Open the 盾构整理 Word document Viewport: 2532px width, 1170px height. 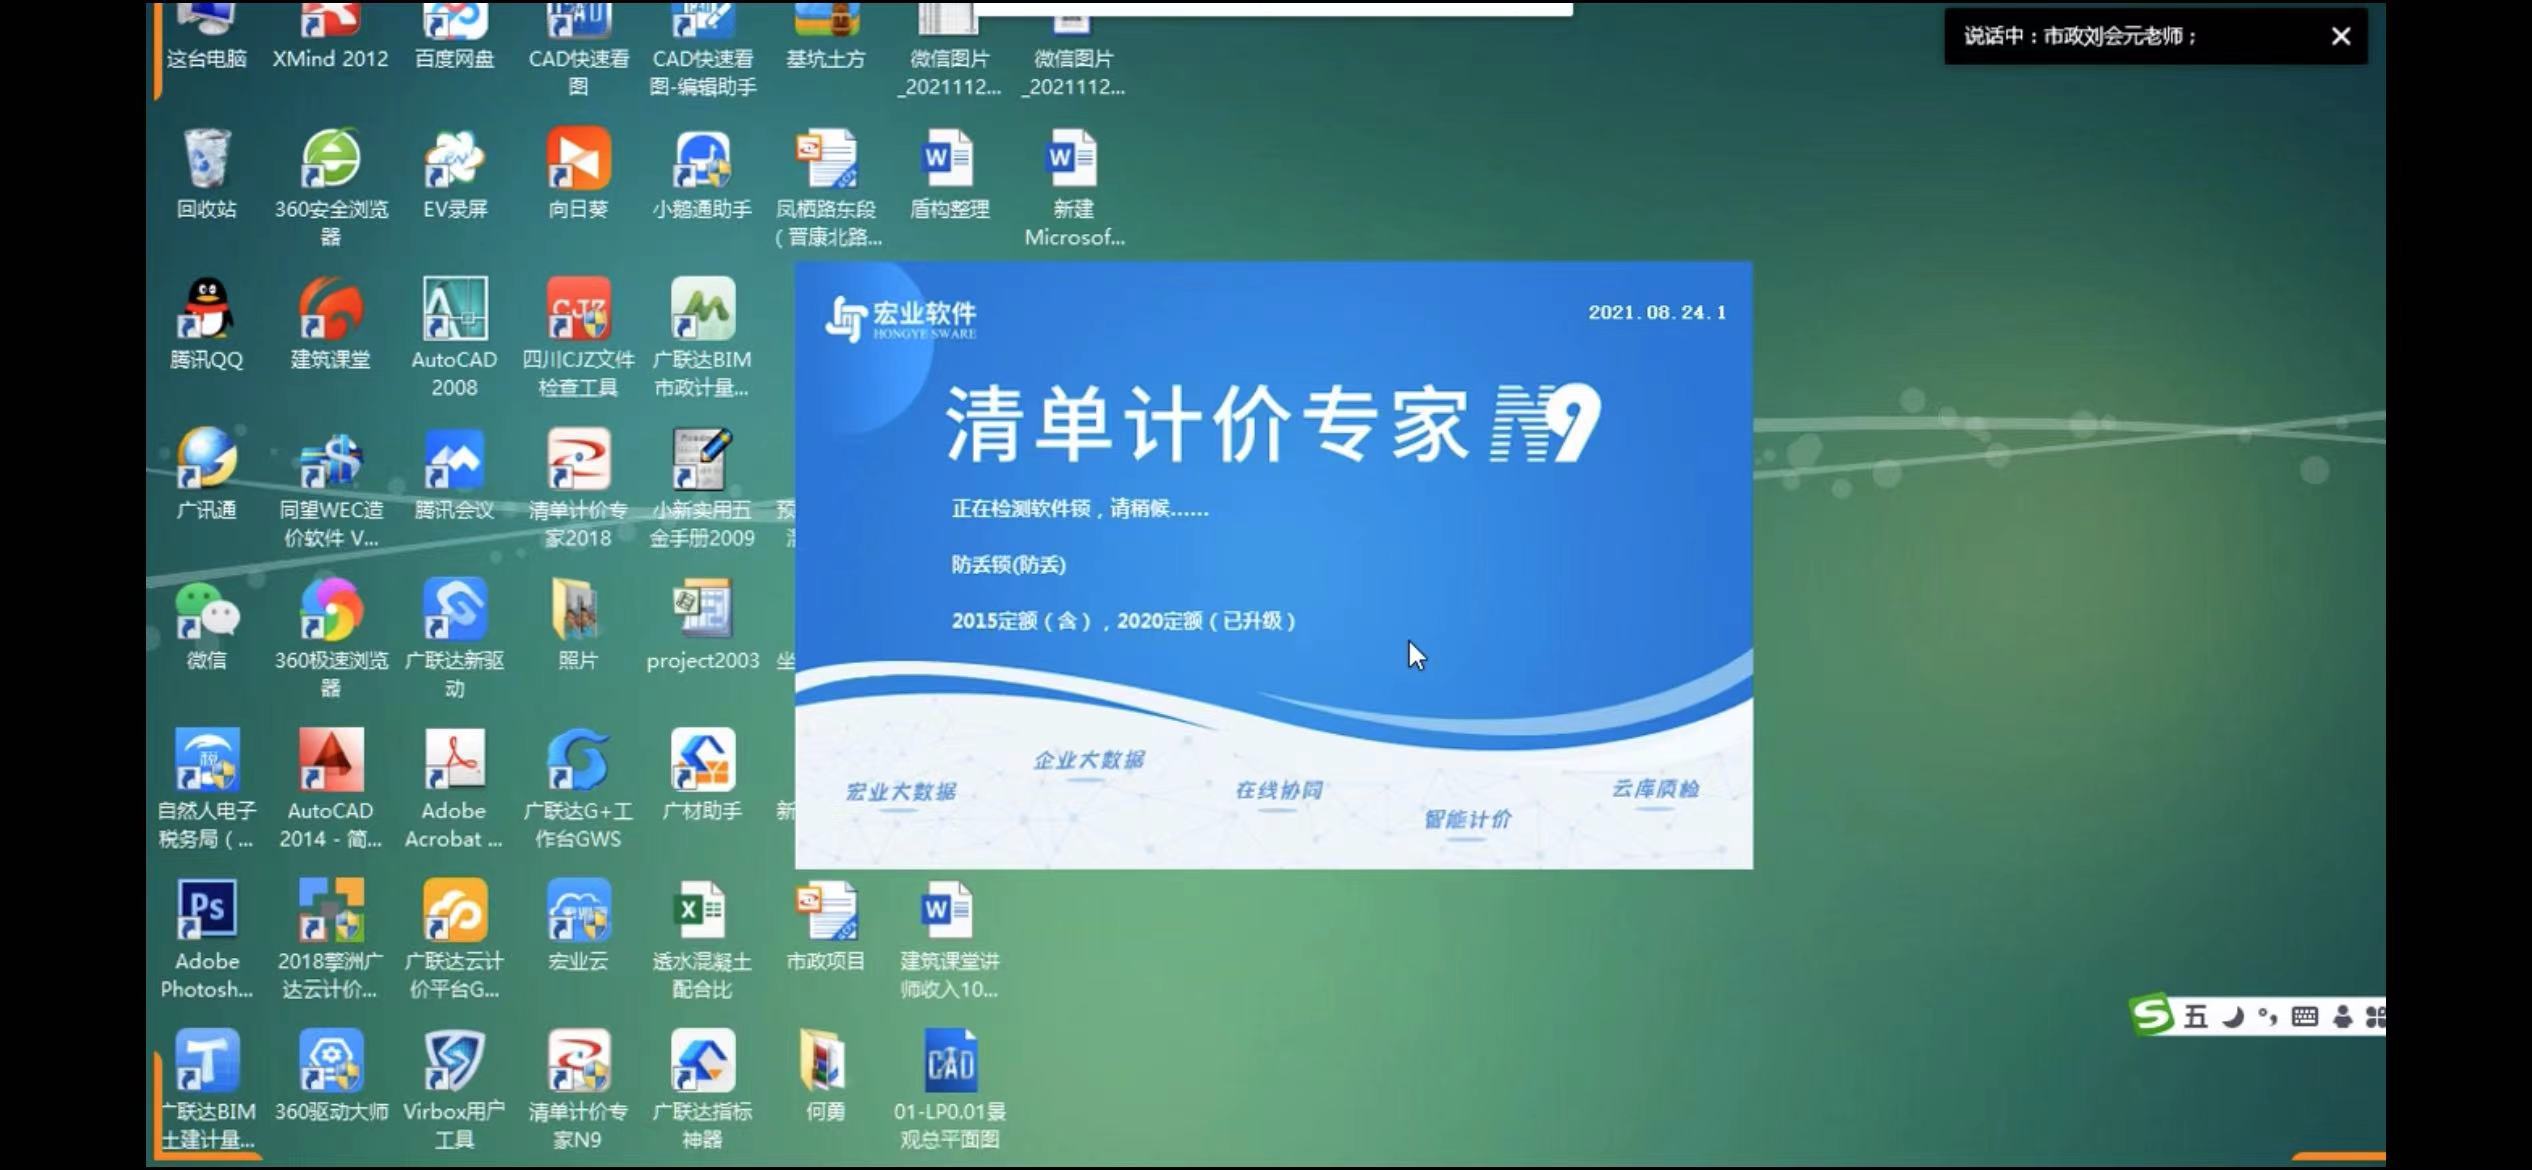[x=949, y=173]
